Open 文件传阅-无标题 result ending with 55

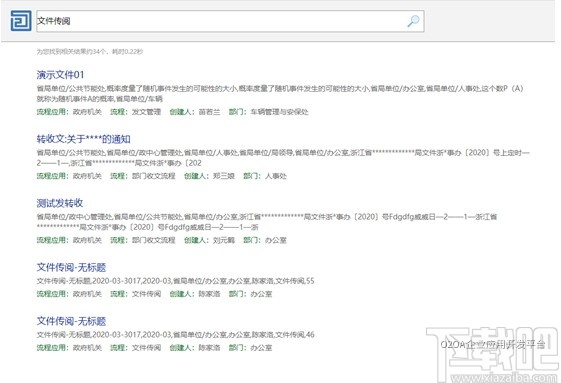(71, 267)
